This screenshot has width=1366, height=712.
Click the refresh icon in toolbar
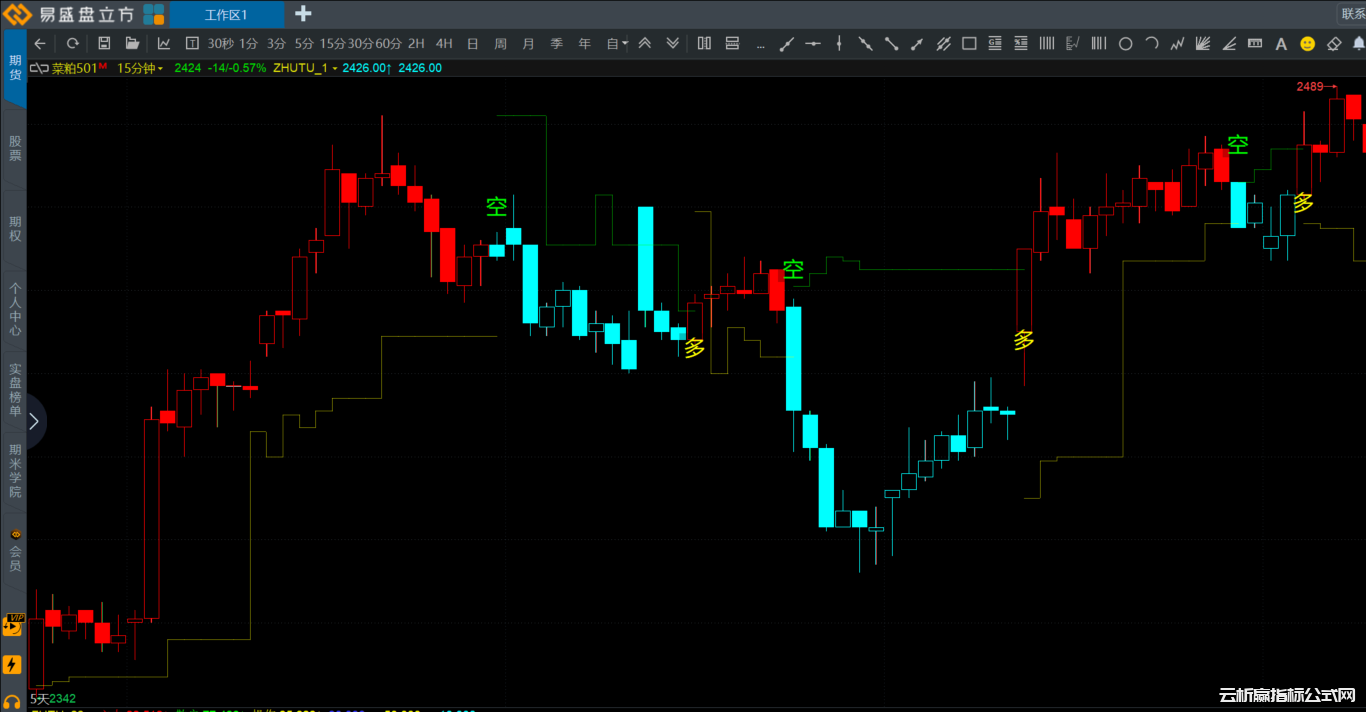coord(72,43)
